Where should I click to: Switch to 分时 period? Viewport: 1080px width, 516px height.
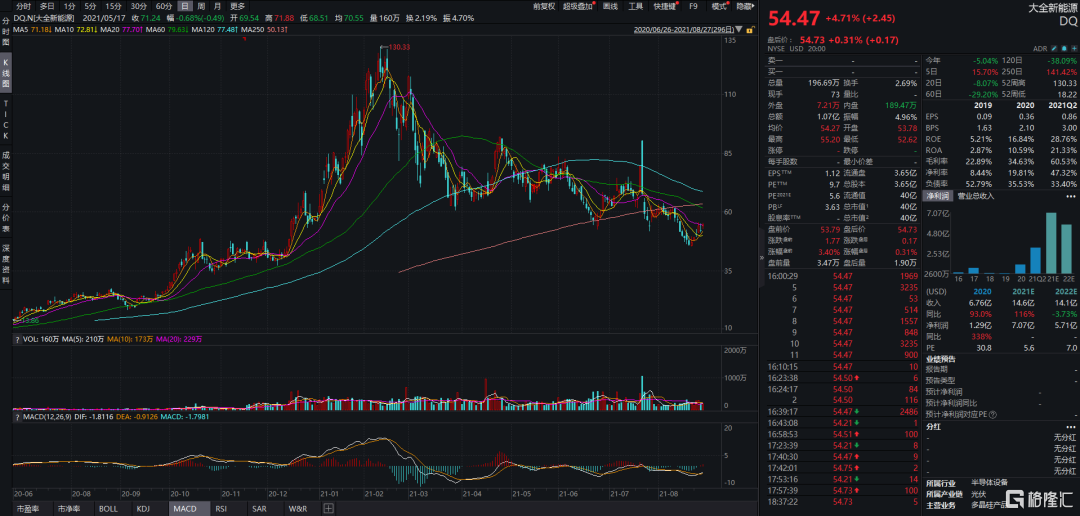[x=23, y=6]
